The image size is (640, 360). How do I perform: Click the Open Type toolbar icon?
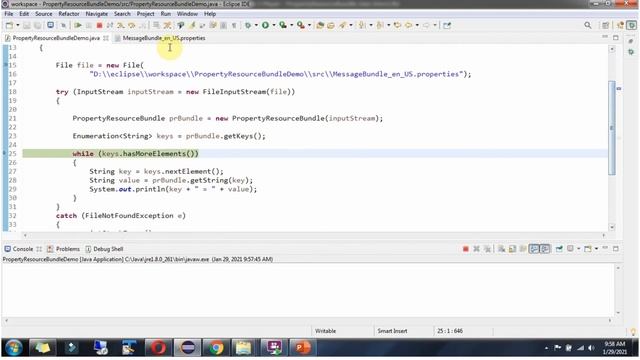(320, 25)
